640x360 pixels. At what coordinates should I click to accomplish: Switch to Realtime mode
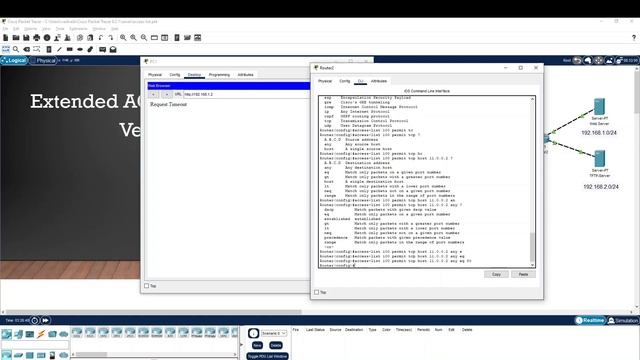590,320
